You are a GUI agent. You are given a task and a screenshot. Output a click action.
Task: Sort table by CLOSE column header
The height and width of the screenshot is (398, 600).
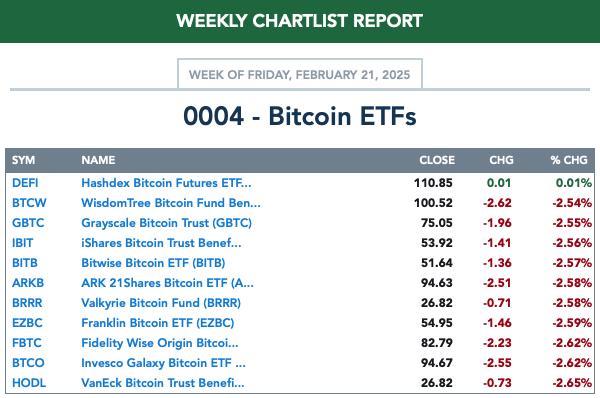point(437,160)
